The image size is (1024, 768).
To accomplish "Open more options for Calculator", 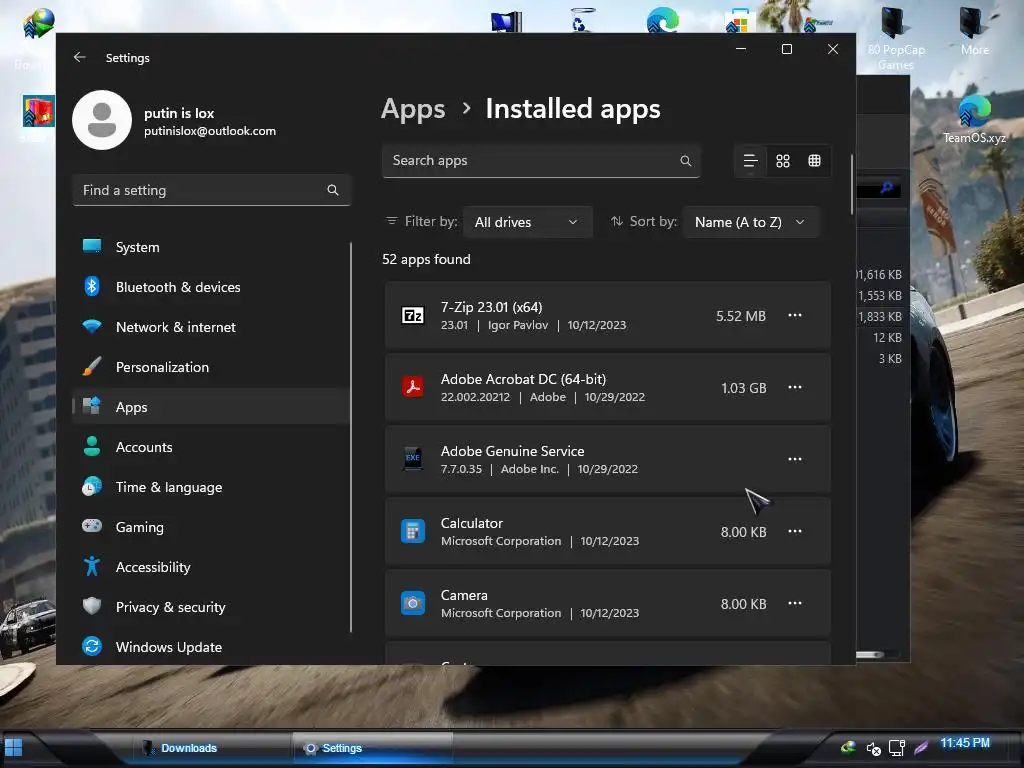I will 795,531.
